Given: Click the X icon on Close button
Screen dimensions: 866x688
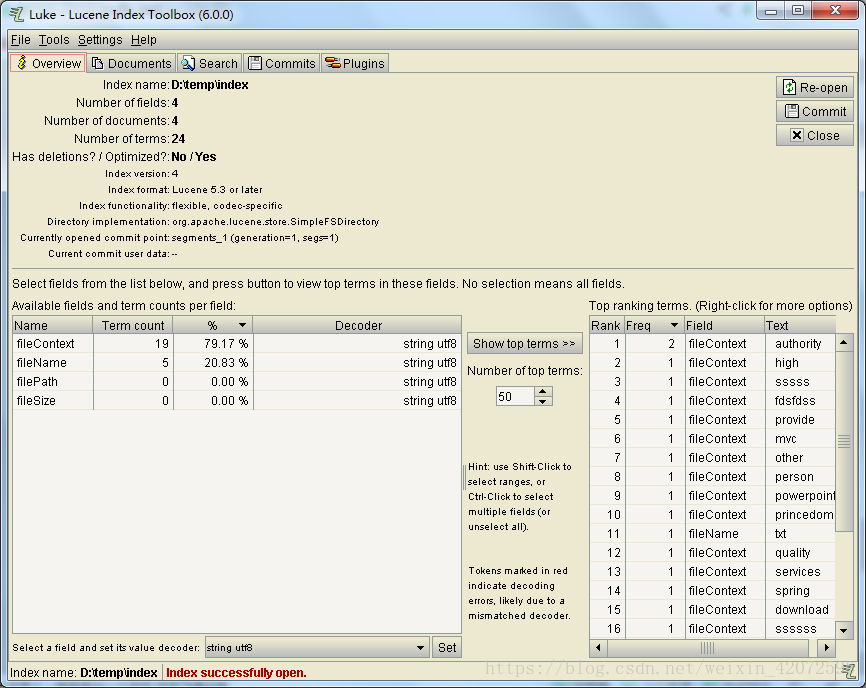Looking at the screenshot, I should tap(796, 135).
